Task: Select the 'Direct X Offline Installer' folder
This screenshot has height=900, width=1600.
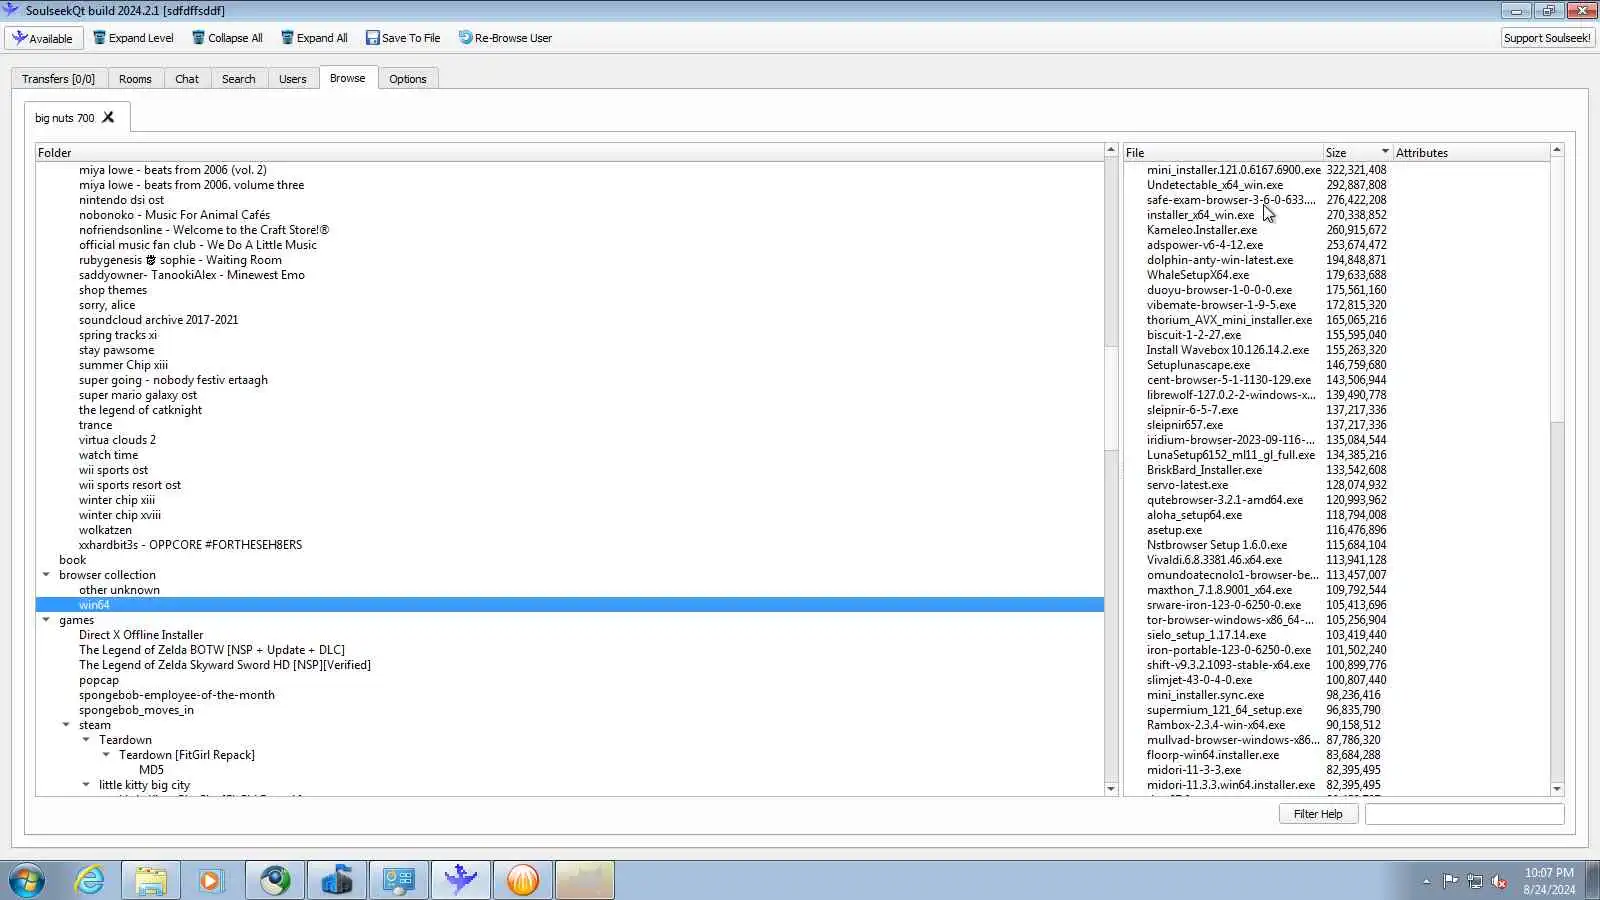Action: pyautogui.click(x=141, y=635)
